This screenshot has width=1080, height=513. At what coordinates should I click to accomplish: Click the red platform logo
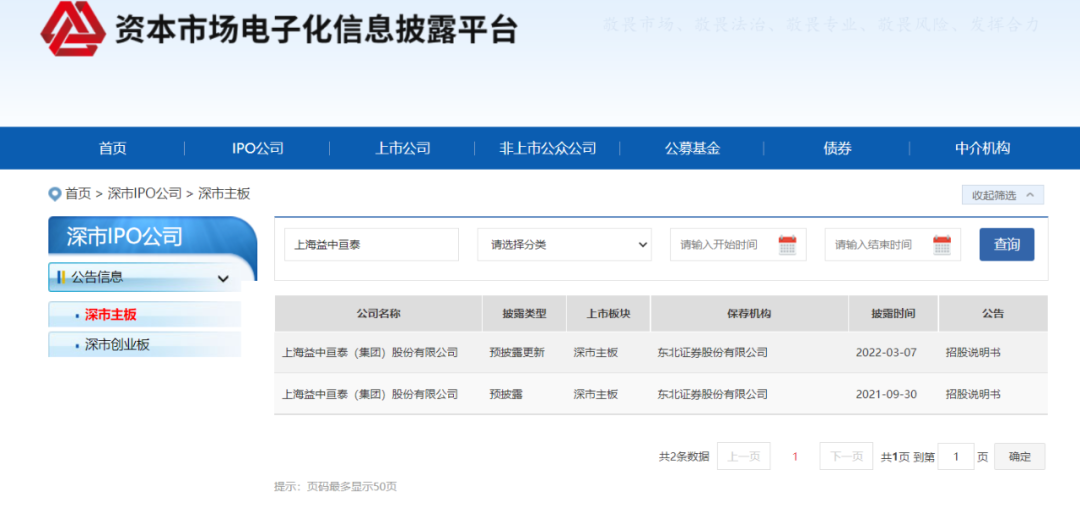point(73,28)
